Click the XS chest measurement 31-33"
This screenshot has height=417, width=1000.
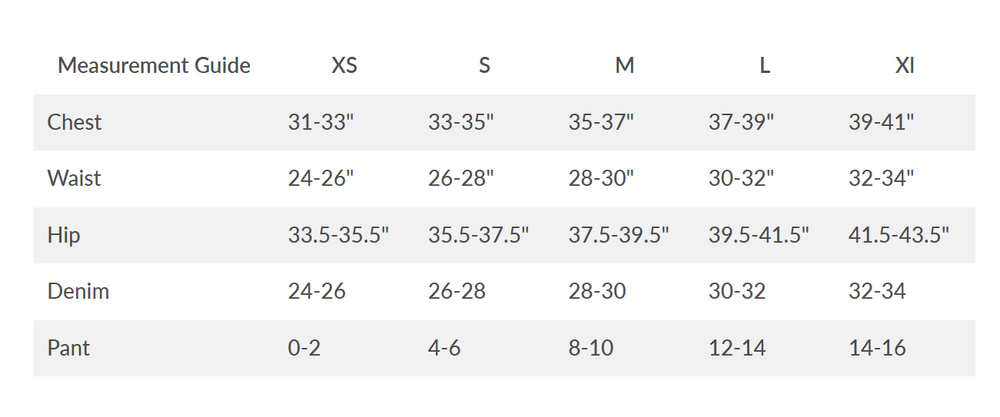321,122
